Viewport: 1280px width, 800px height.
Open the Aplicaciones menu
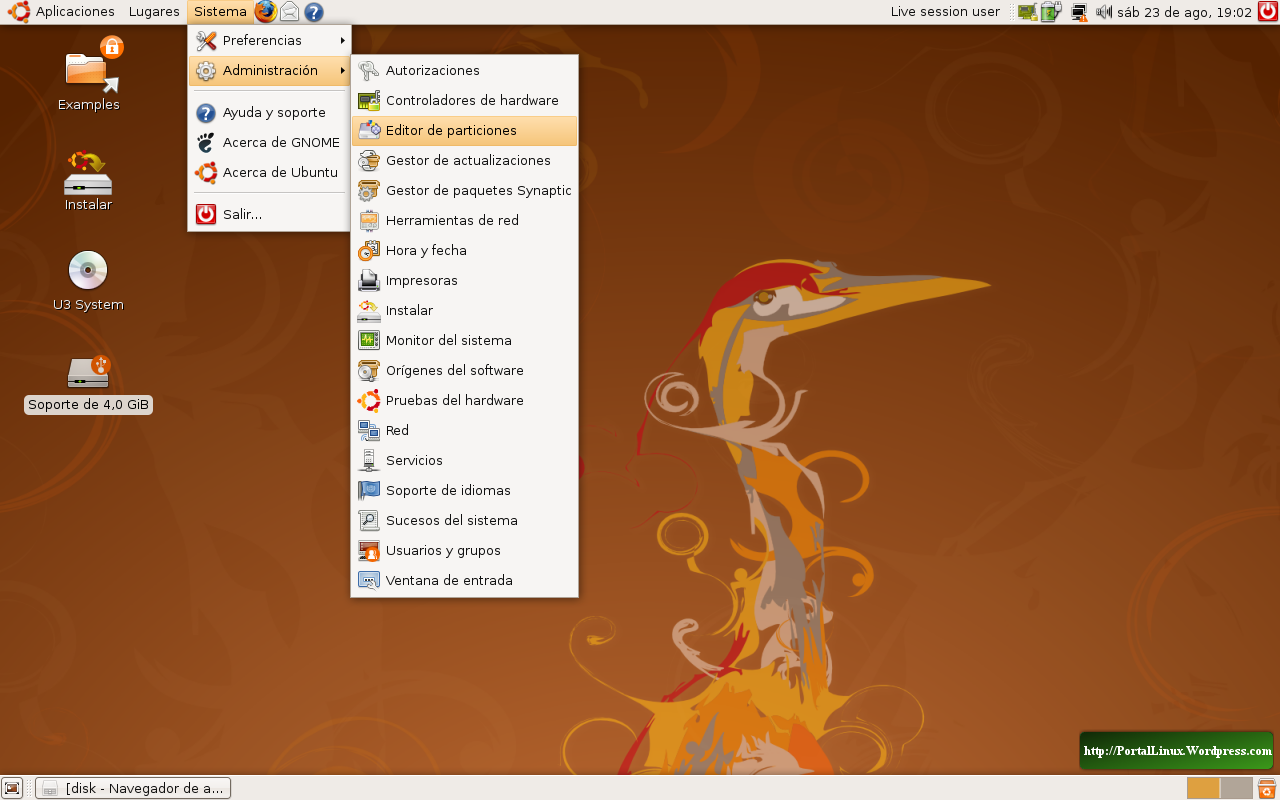pos(62,12)
